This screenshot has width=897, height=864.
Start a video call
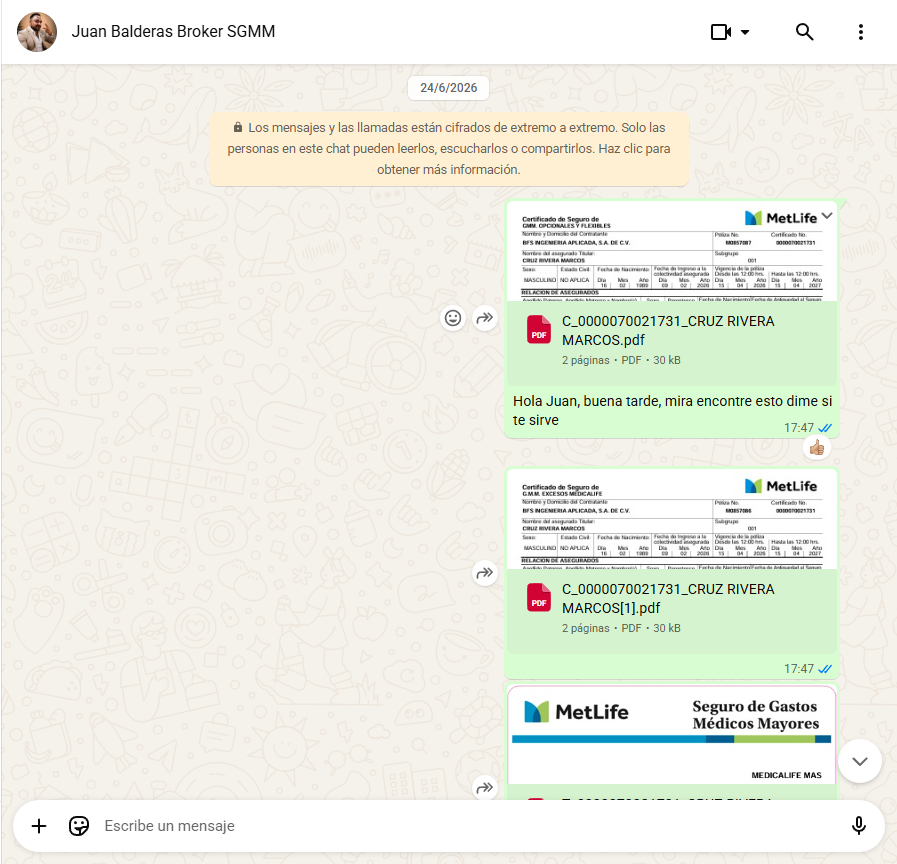point(721,32)
